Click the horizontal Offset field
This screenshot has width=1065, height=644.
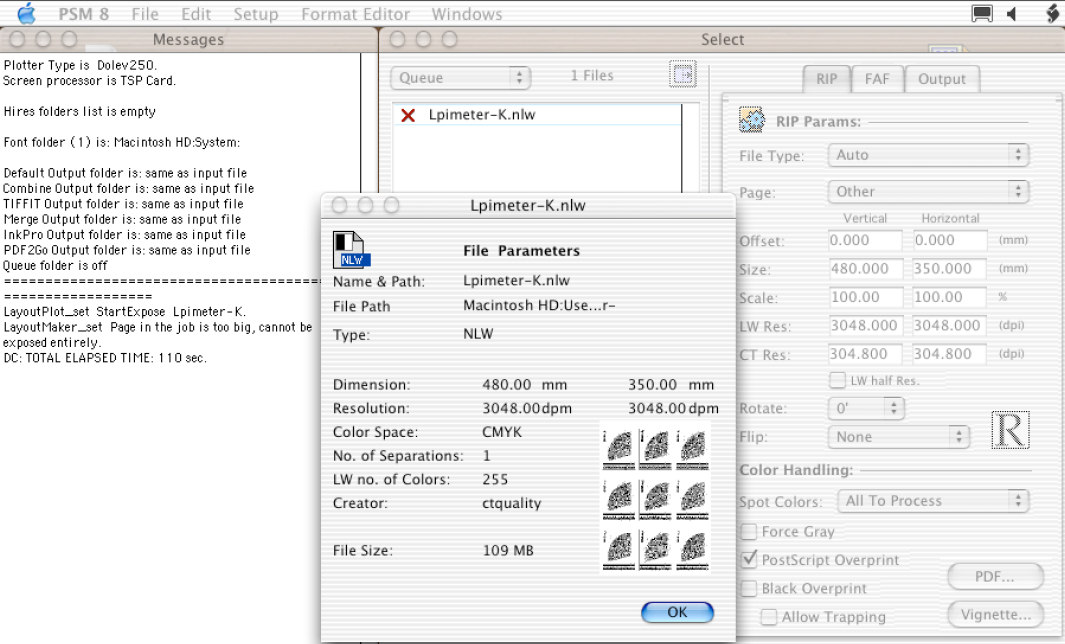(x=950, y=240)
